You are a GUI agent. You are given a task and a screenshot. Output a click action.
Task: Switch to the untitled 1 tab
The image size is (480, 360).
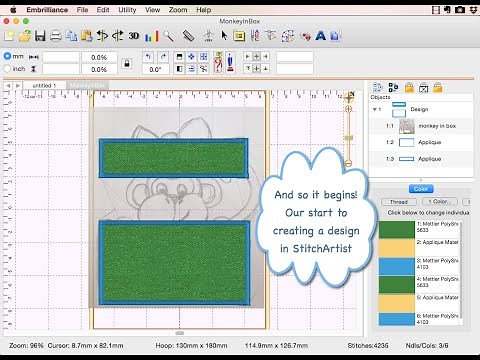[44, 86]
